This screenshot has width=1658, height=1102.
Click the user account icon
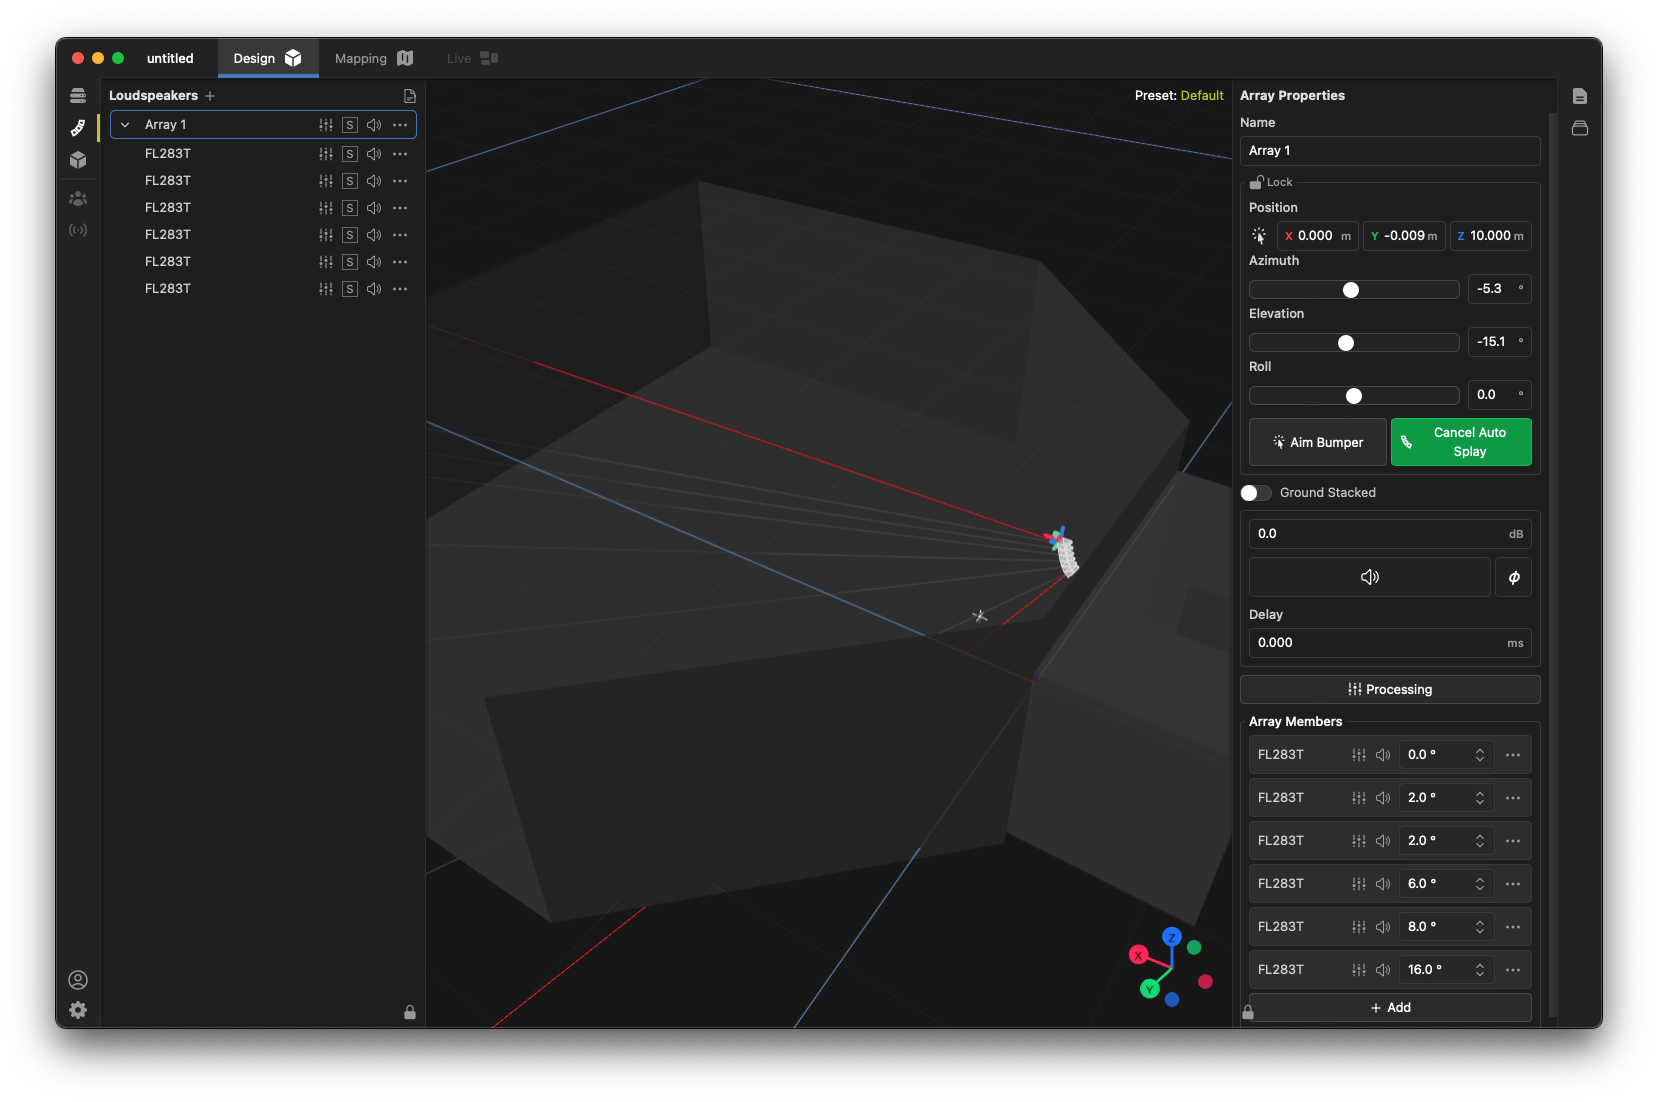[78, 980]
